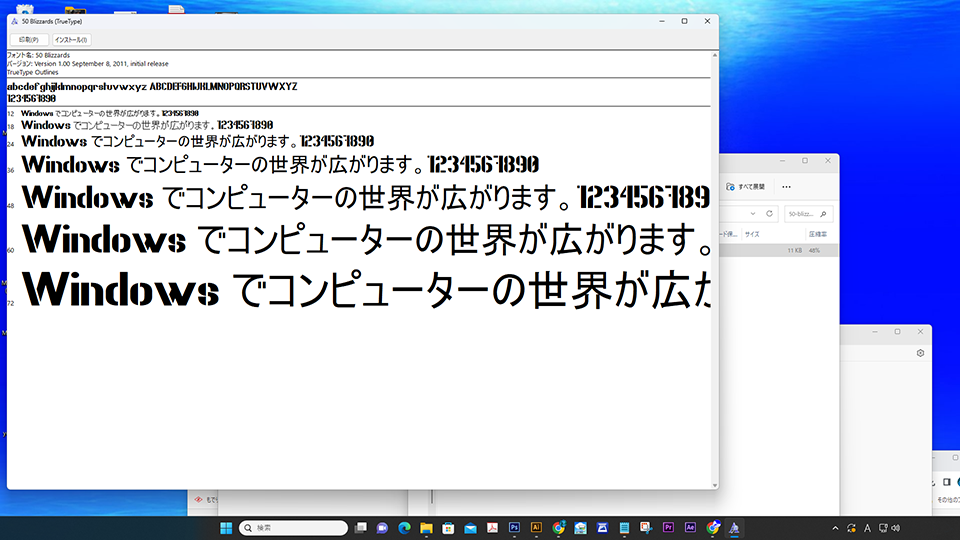Click the Windows Start button
The width and height of the screenshot is (960, 540).
click(225, 527)
